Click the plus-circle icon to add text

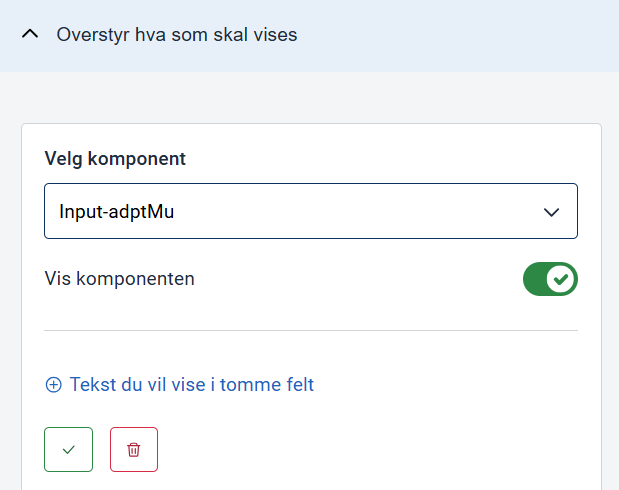[x=53, y=385]
